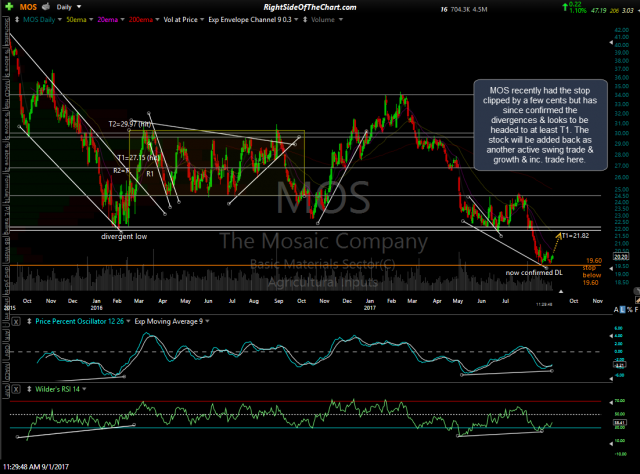The image size is (640, 474).
Task: Click the left arrow on the oscillator scale near 4.00
Action: point(611,336)
